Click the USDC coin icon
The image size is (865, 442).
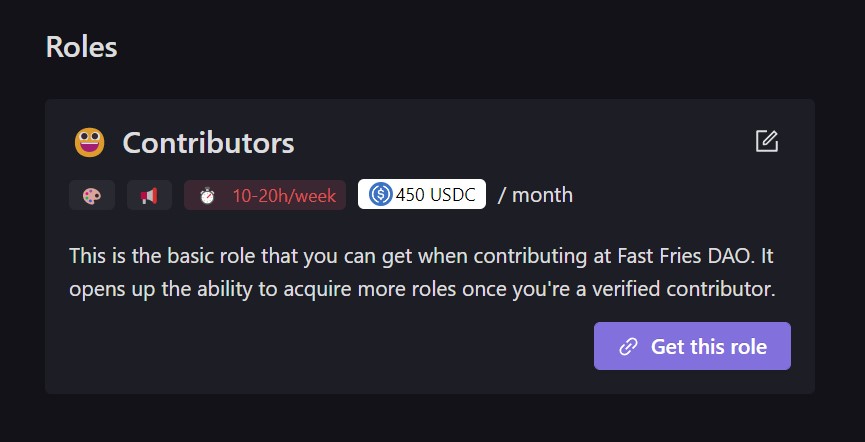coord(380,195)
